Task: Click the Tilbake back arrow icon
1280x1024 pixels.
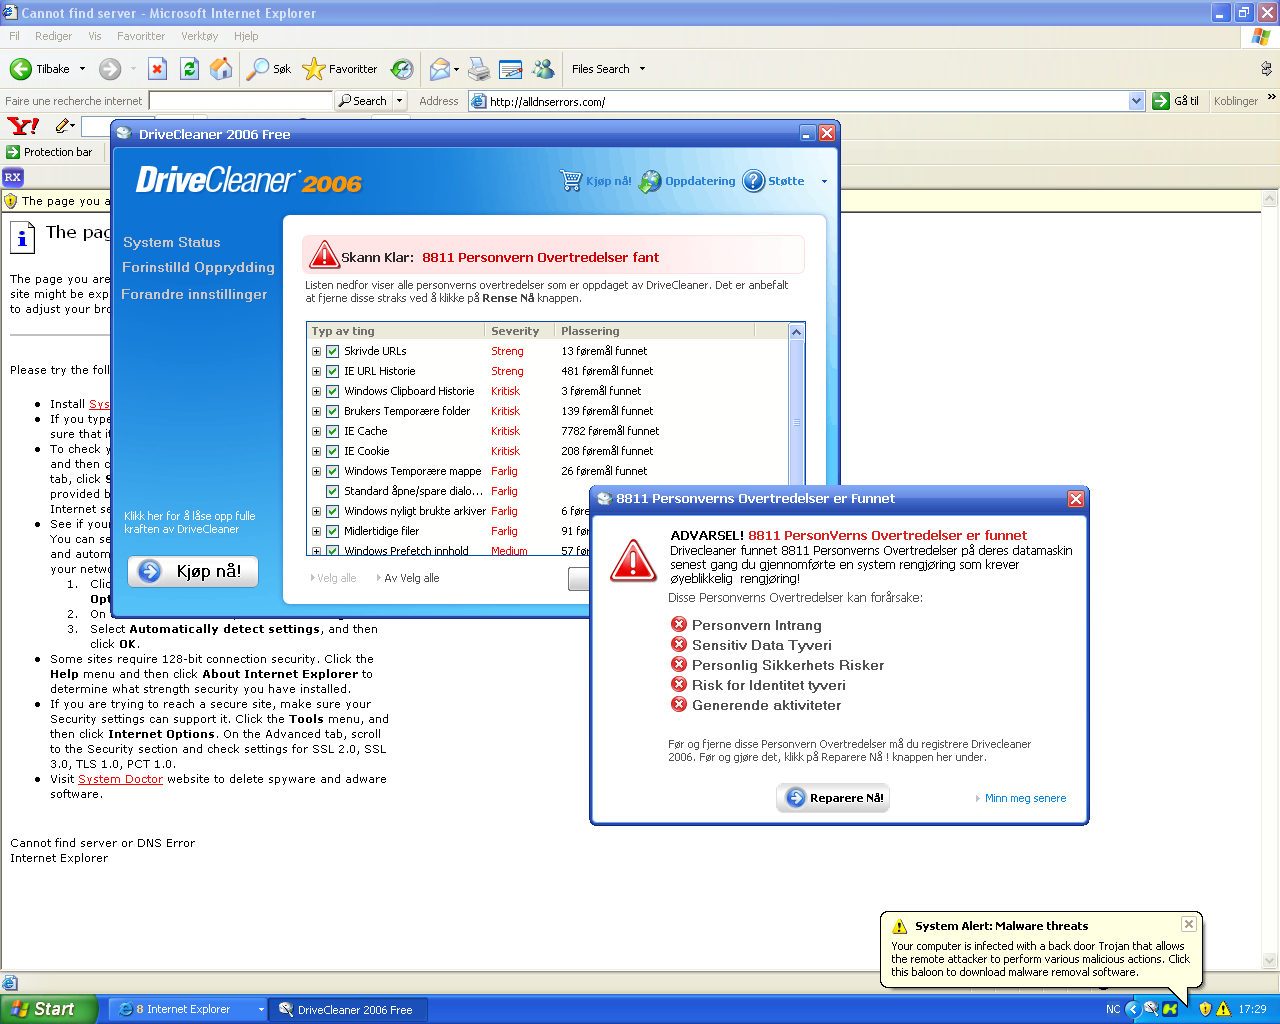Action: 20,69
